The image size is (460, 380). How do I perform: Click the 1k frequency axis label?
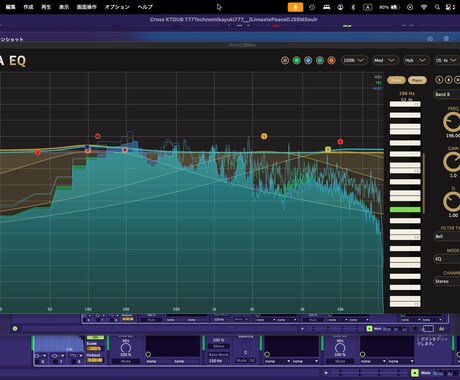tap(214, 309)
